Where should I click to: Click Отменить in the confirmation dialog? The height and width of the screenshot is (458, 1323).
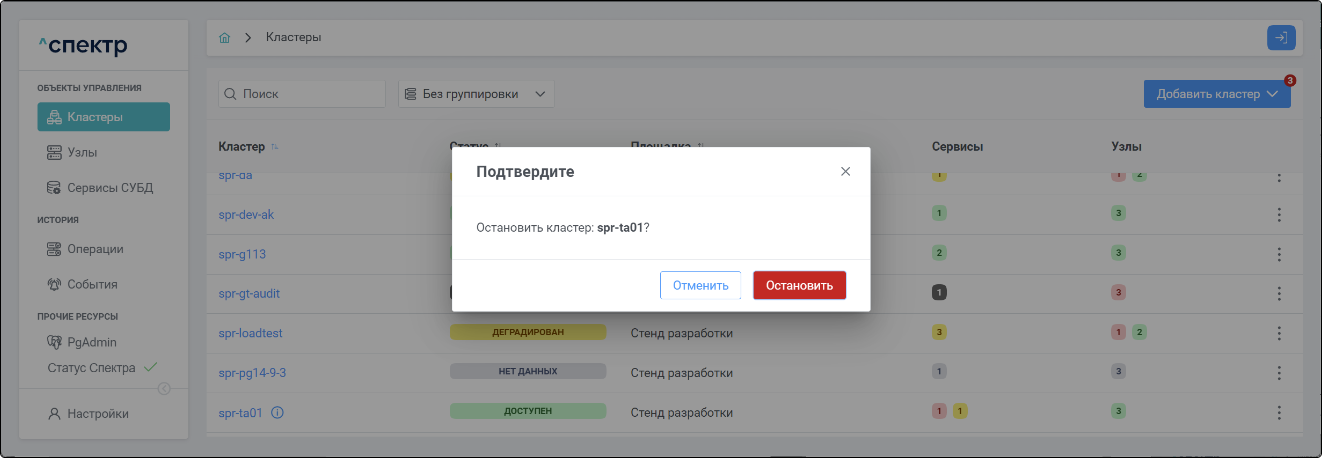pos(700,285)
